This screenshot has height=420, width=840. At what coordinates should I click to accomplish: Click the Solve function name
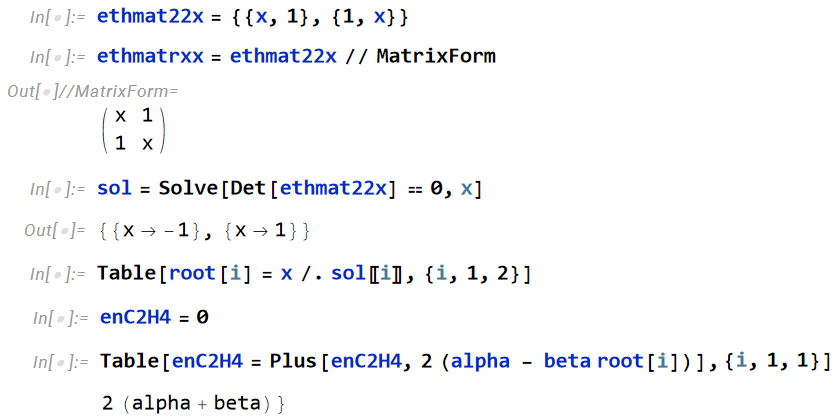(x=189, y=188)
